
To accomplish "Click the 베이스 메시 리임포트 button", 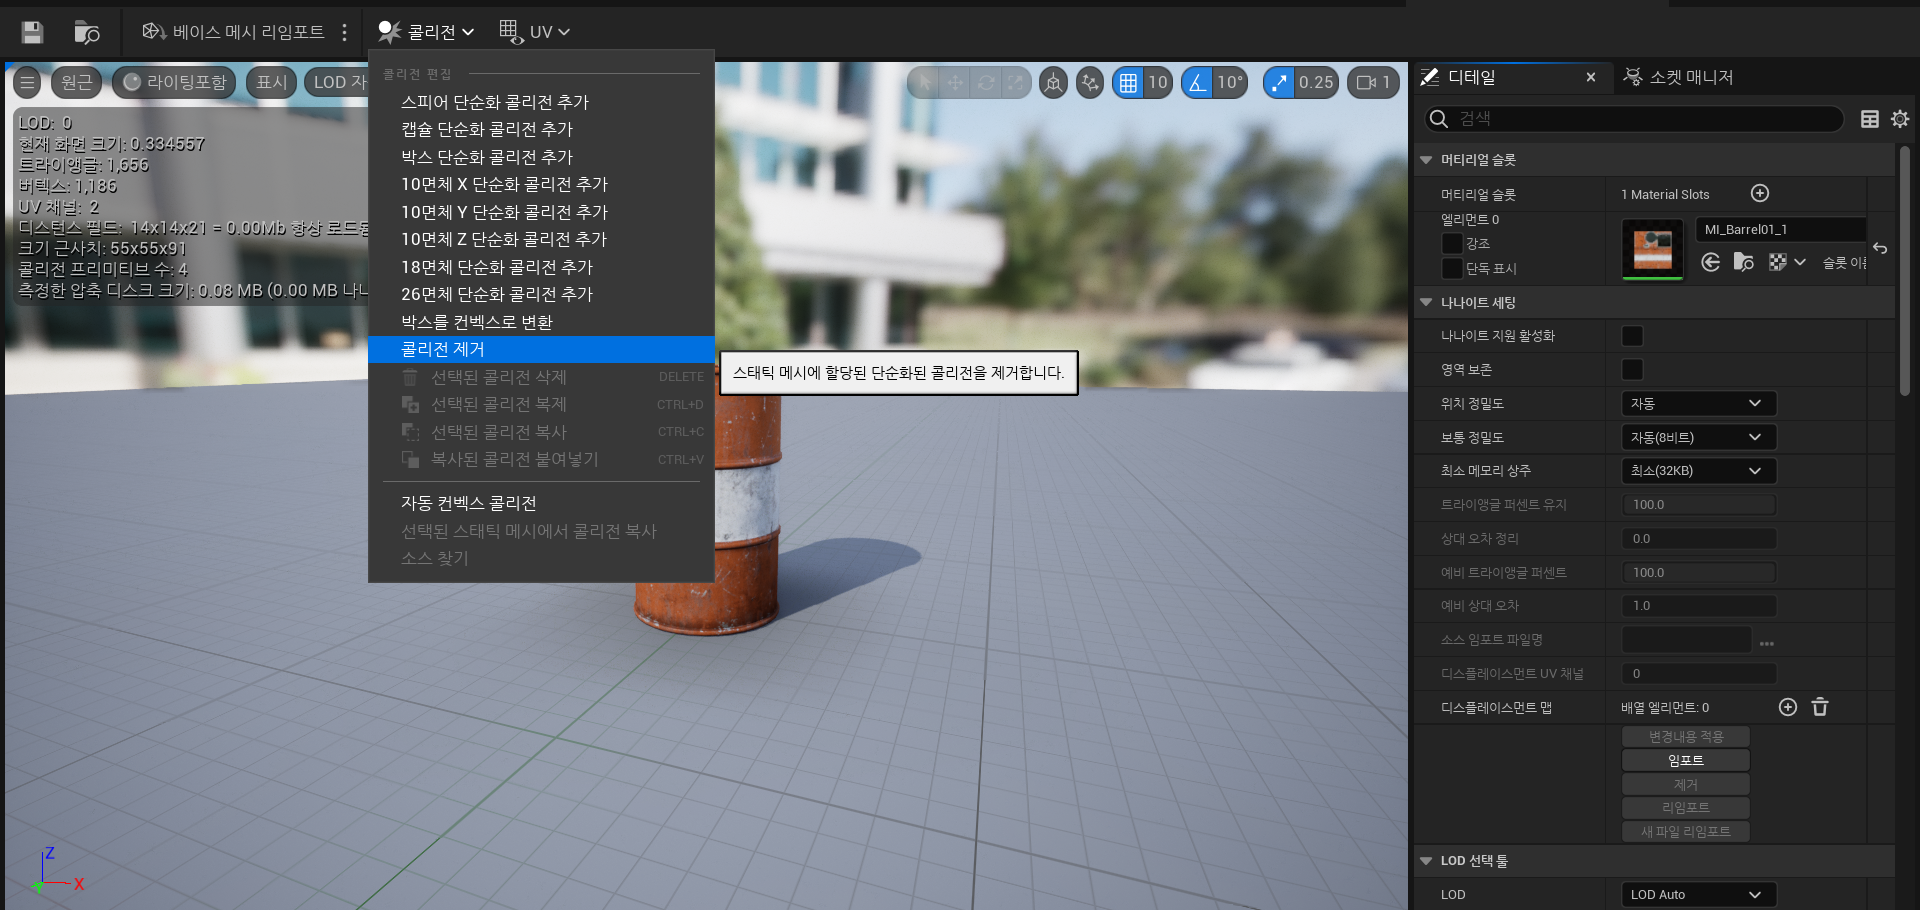I will pos(233,32).
